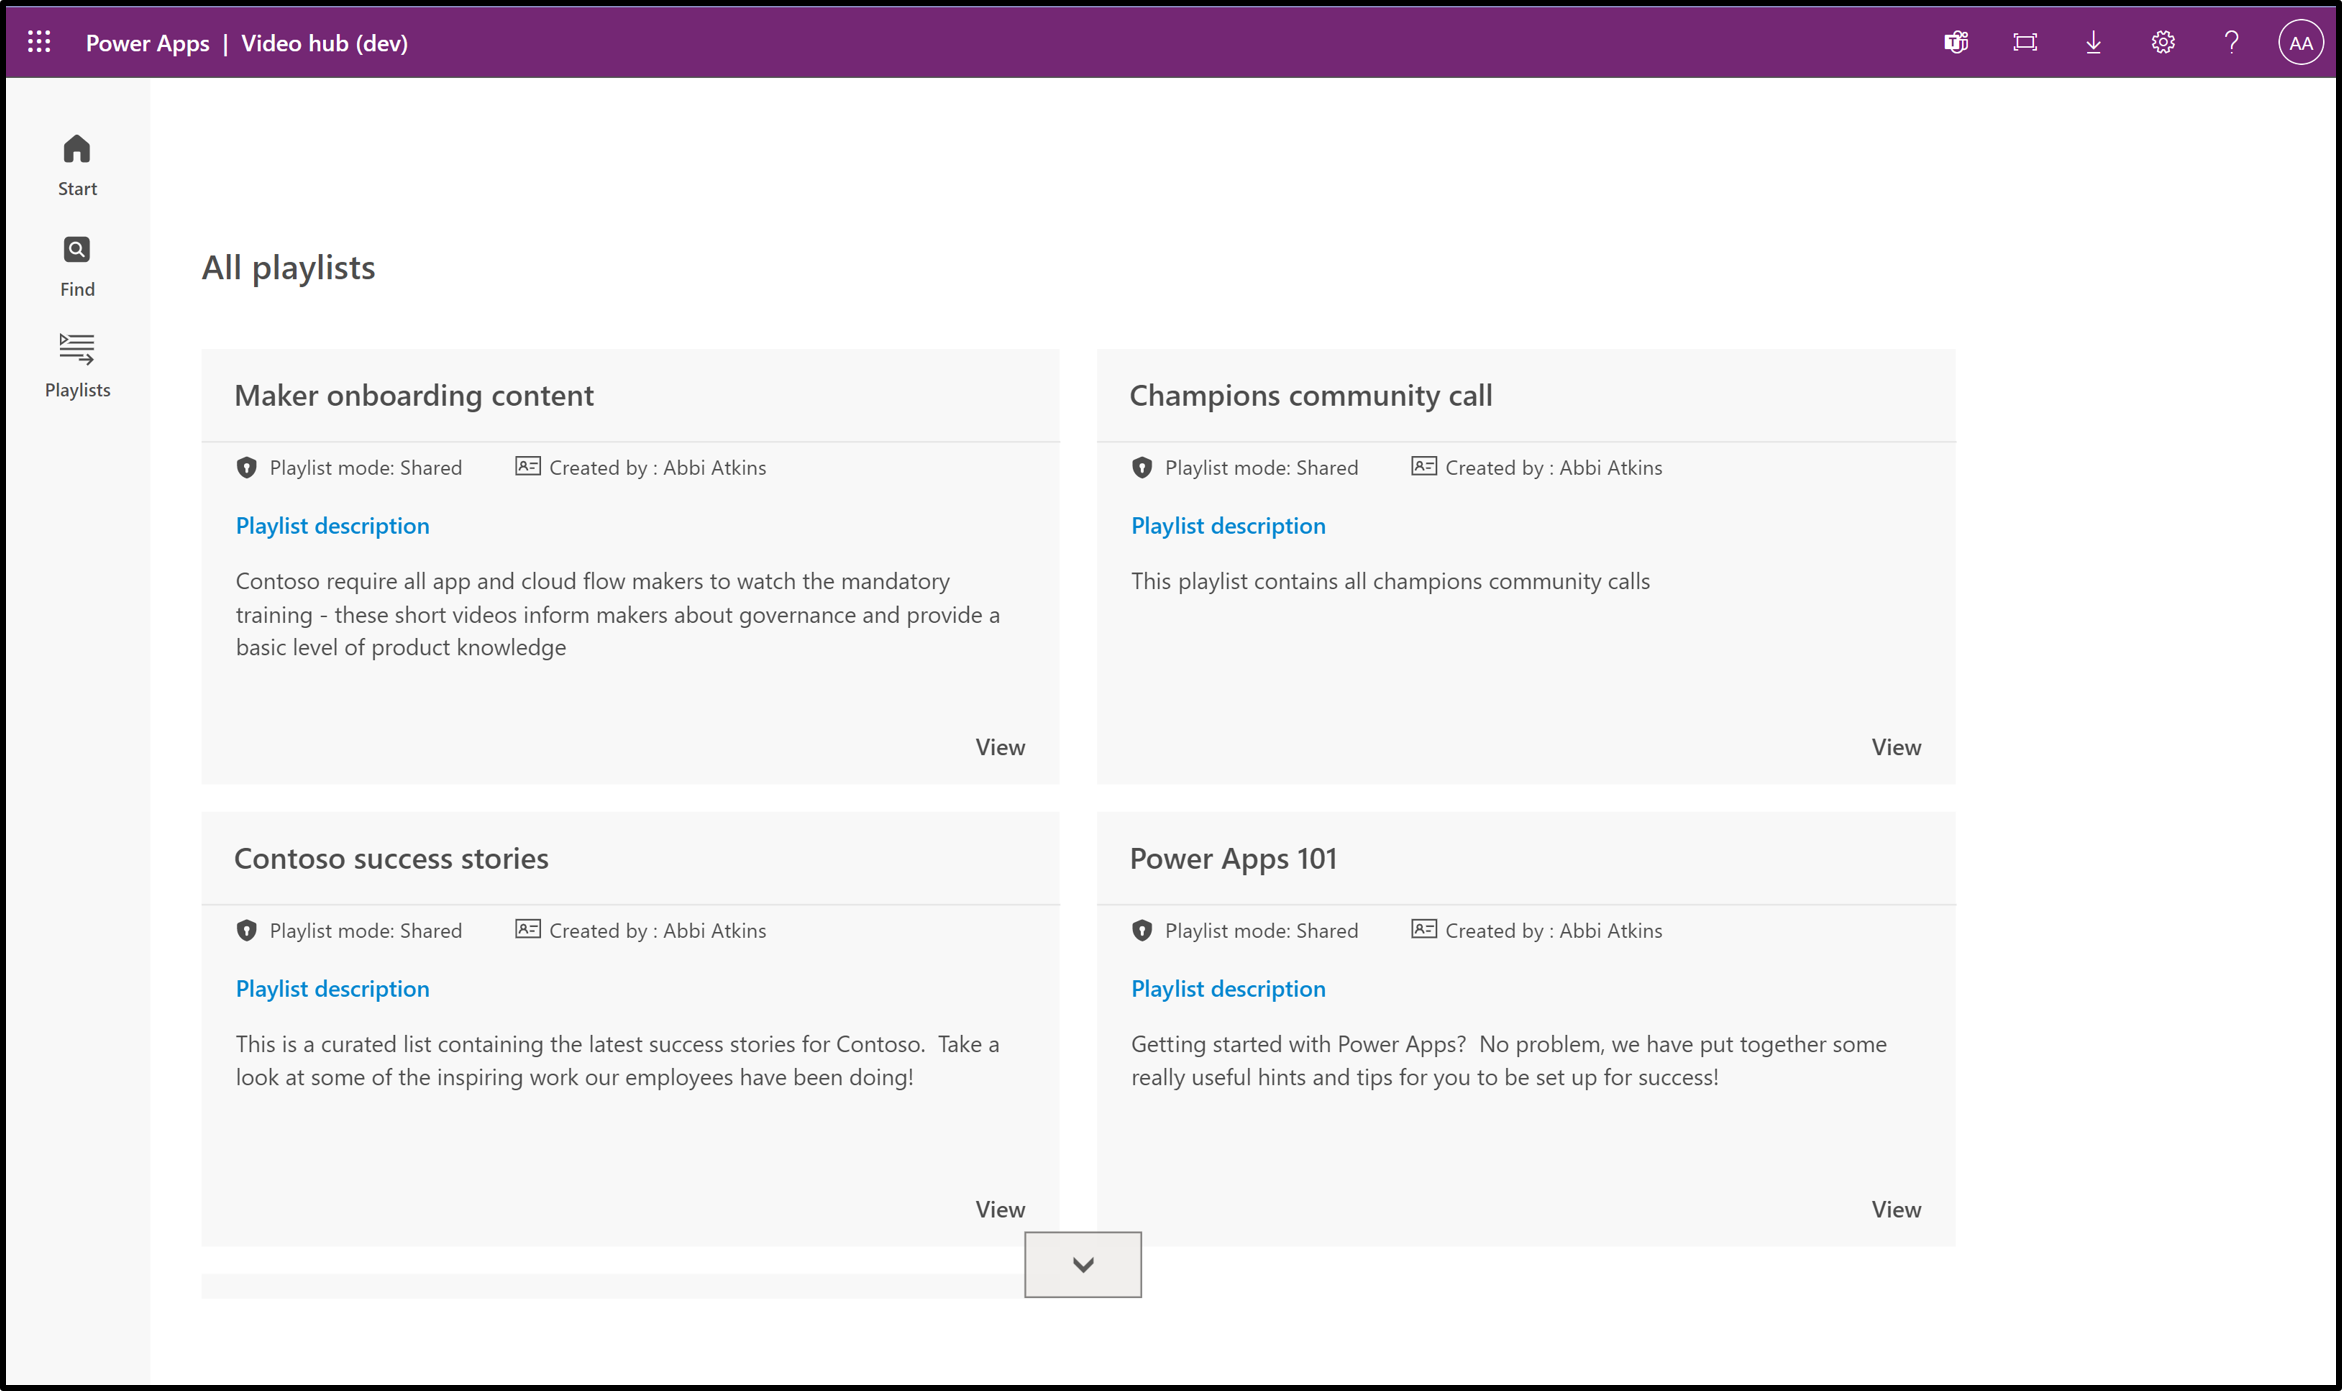Viewport: 2342px width, 1391px height.
Task: Open Playlist description for Contoso success stories
Action: (331, 987)
